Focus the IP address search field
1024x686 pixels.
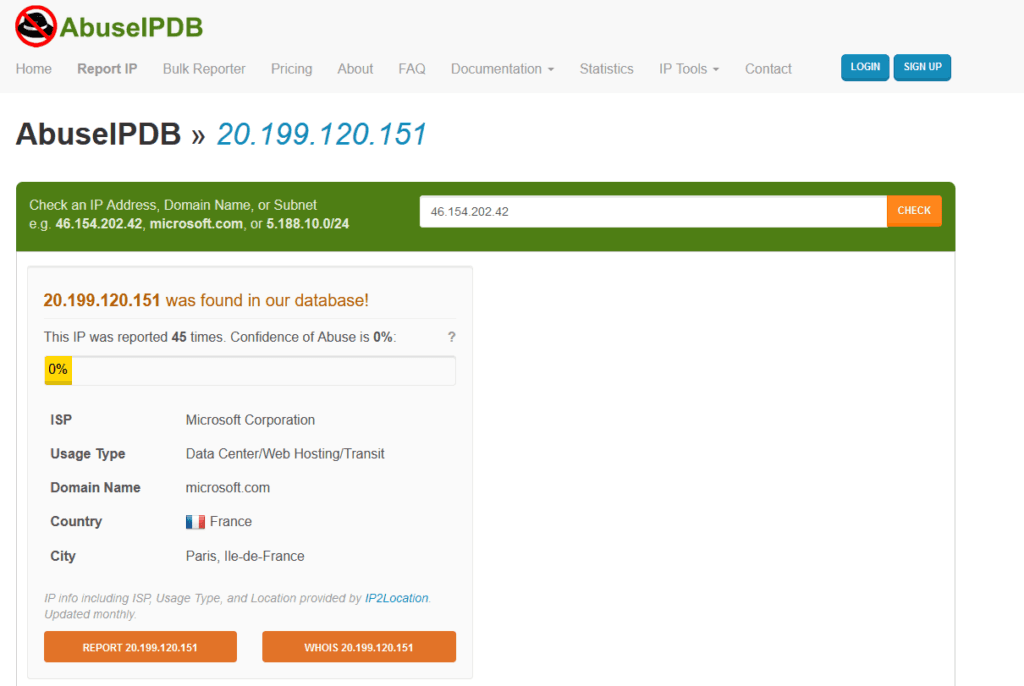[x=653, y=211]
